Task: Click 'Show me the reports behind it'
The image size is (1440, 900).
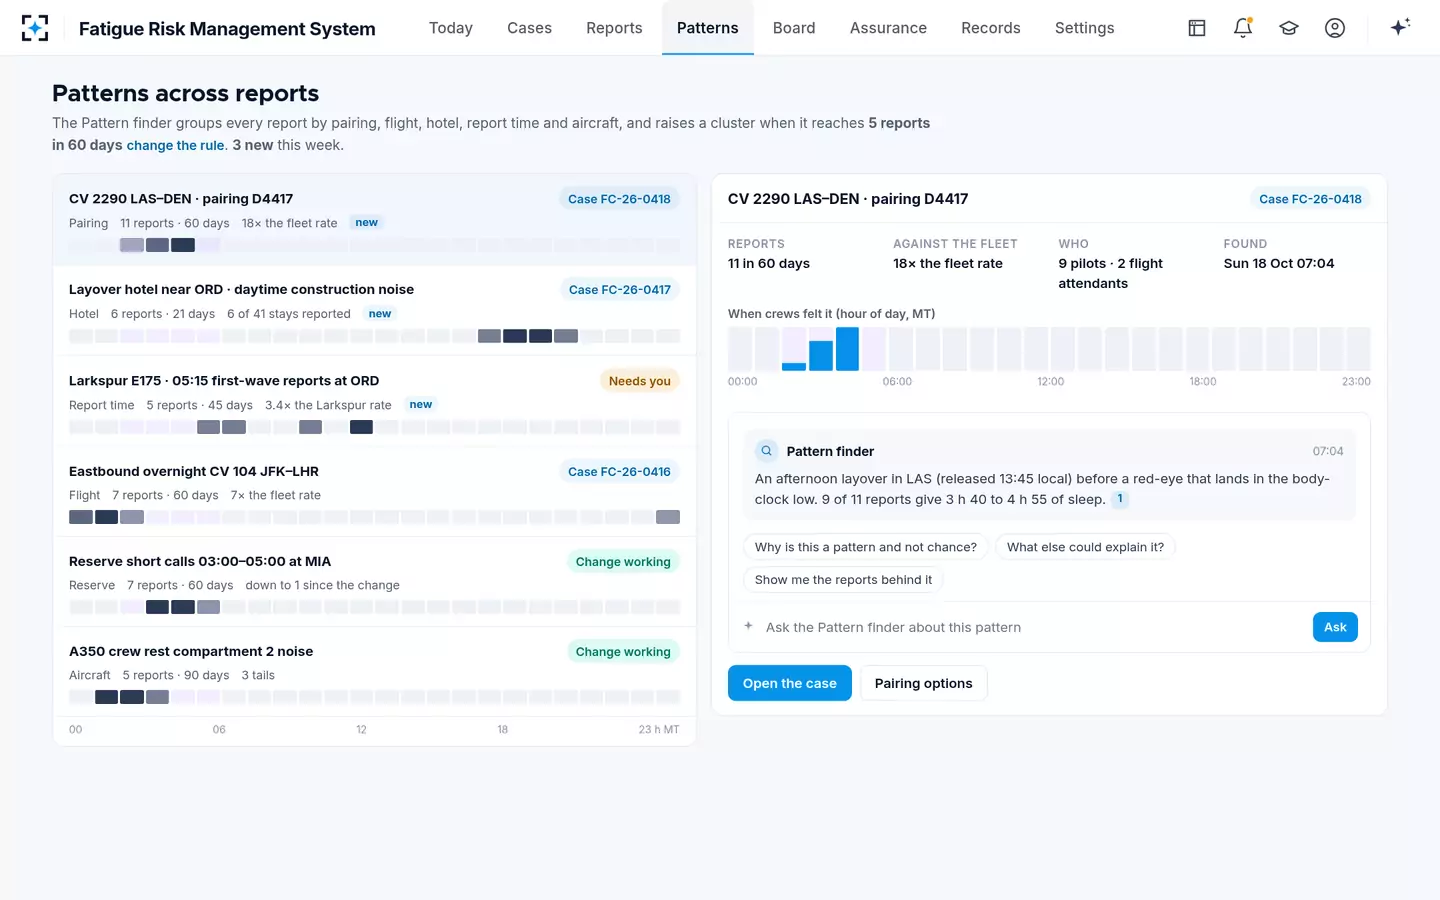Action: pos(843,579)
